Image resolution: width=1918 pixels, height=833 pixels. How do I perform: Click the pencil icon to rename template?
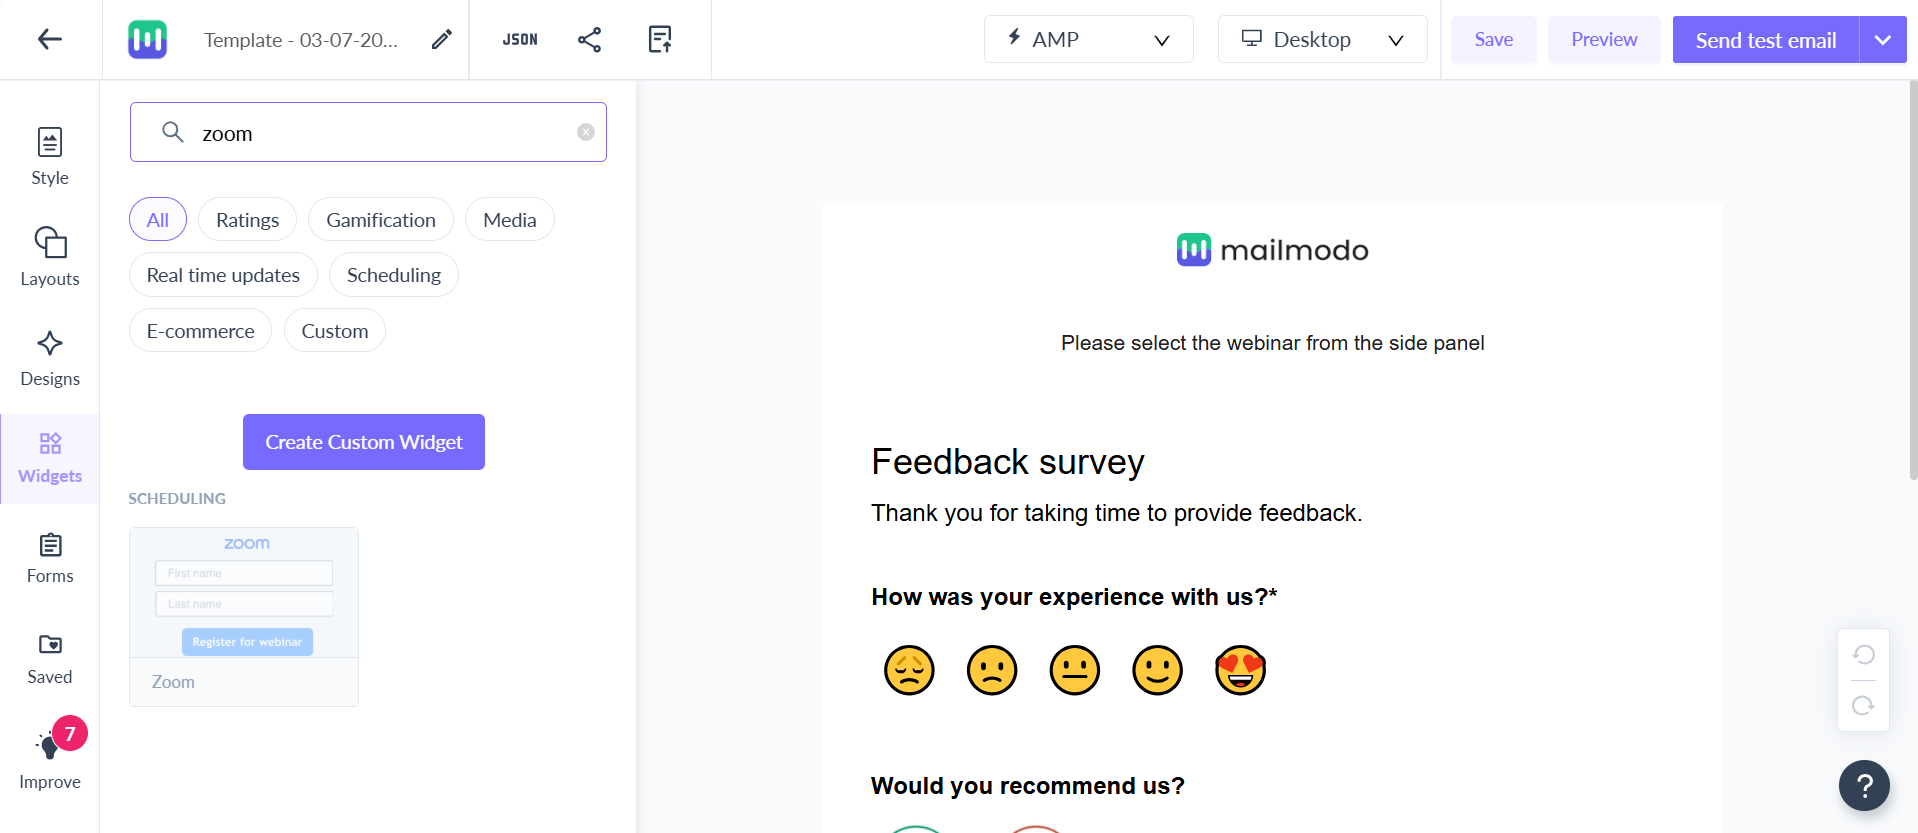tap(441, 39)
